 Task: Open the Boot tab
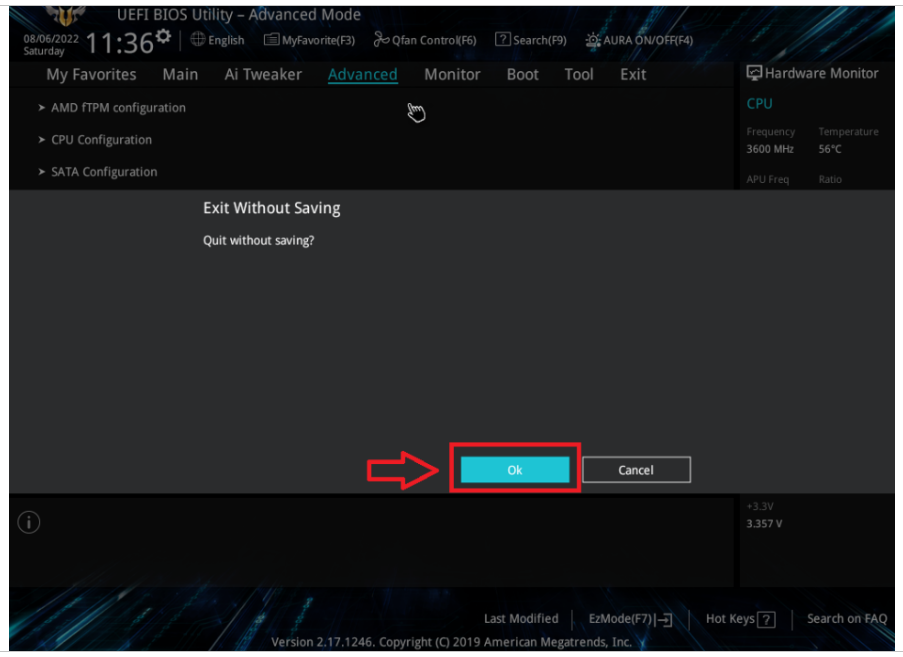(522, 74)
